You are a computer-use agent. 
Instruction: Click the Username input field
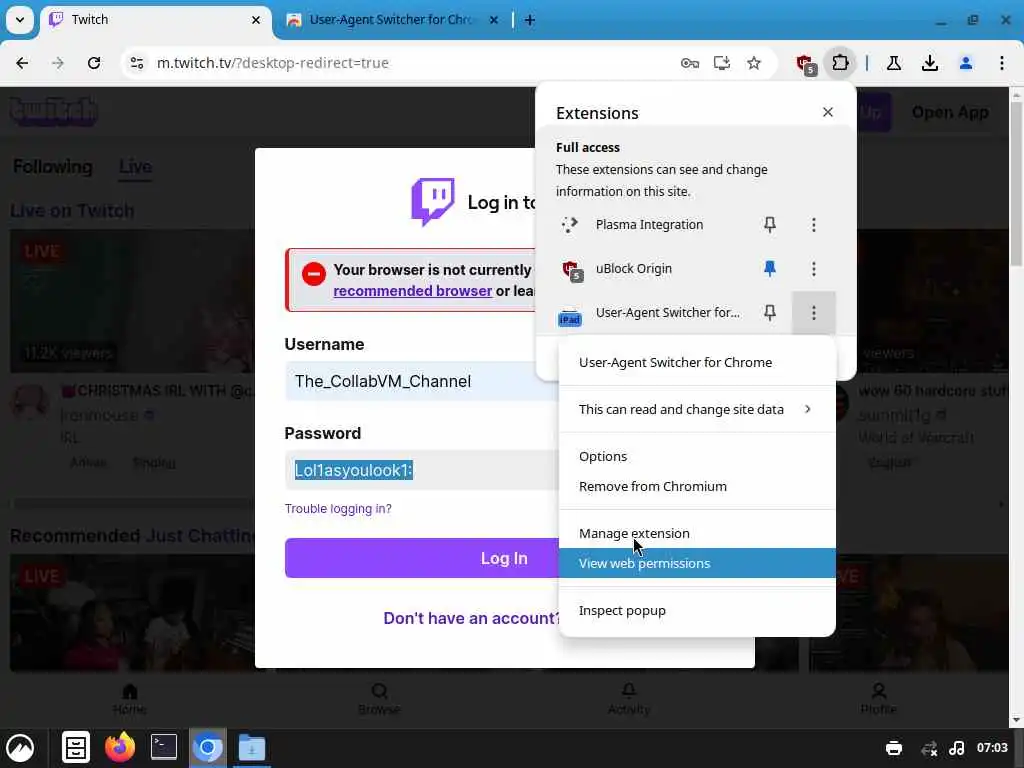422,381
